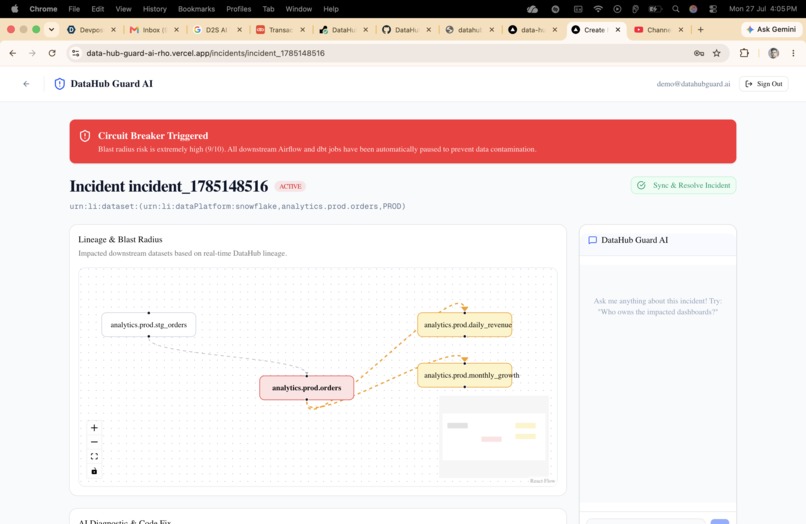Open the Chrome extensions puzzle icon

point(744,53)
